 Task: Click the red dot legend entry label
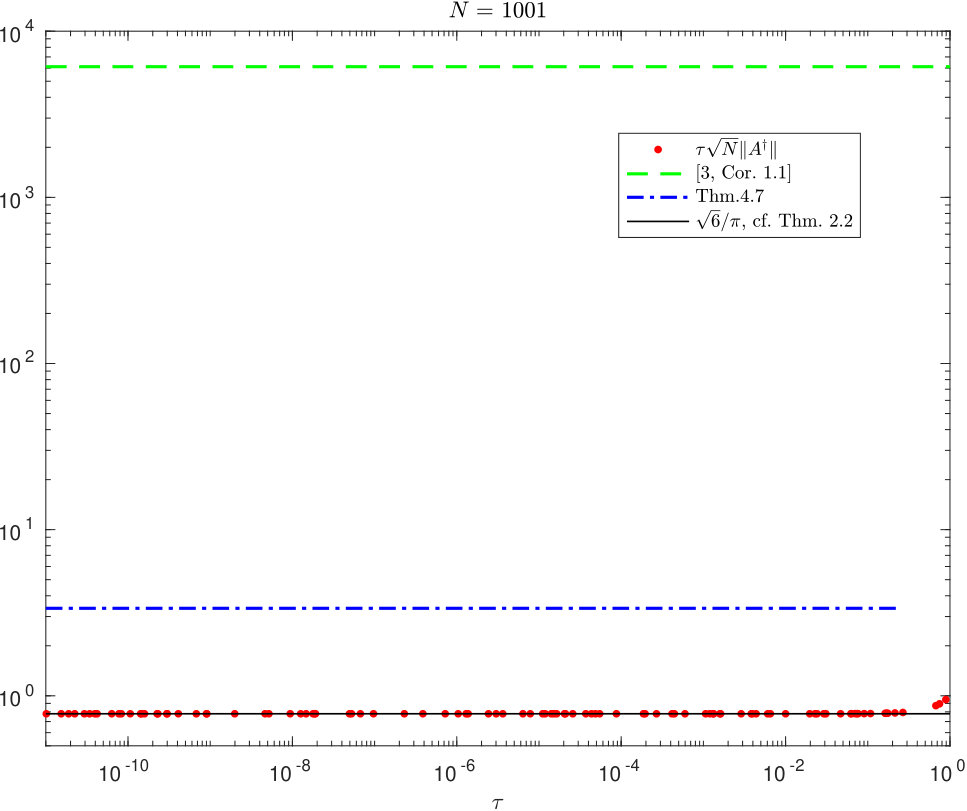[x=736, y=149]
